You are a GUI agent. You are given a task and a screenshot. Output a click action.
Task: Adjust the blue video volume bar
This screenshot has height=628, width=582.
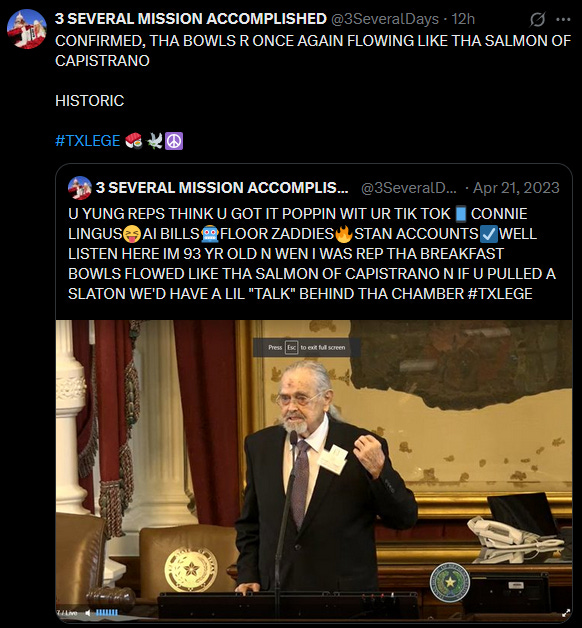(x=107, y=612)
